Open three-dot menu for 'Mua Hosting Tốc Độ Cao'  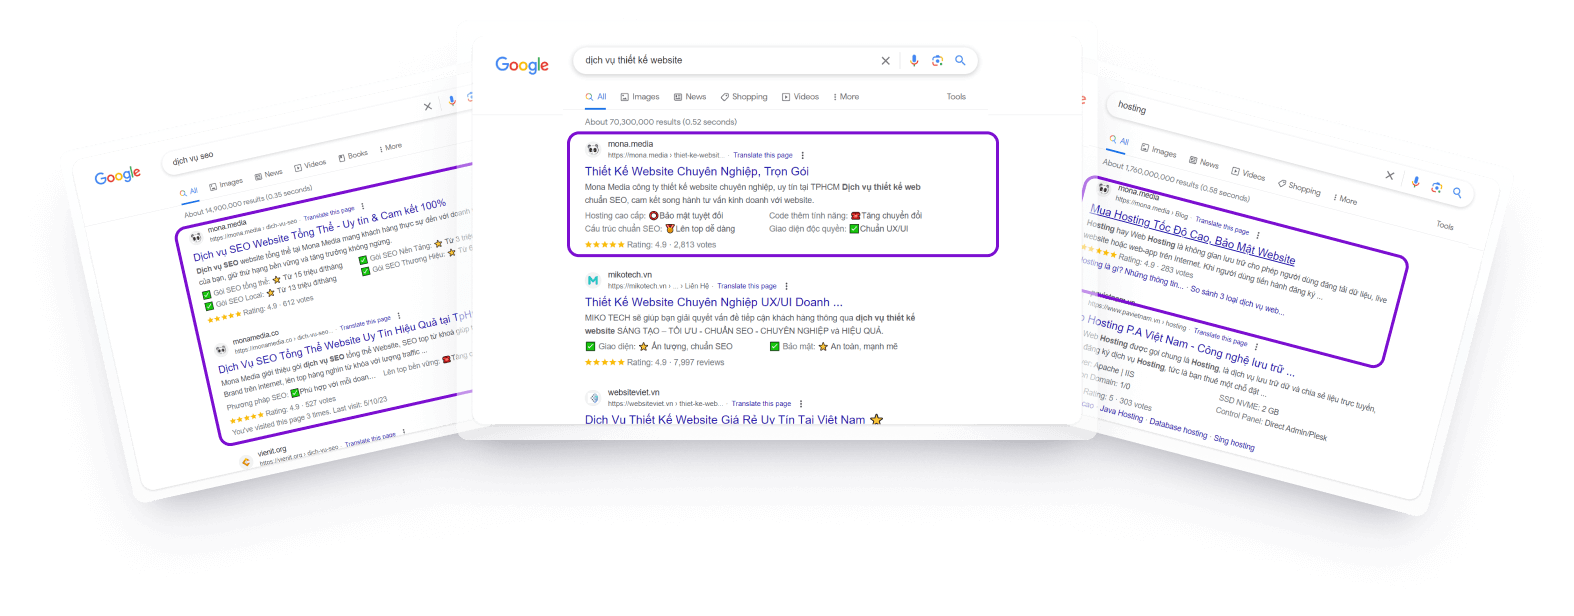tap(1258, 234)
